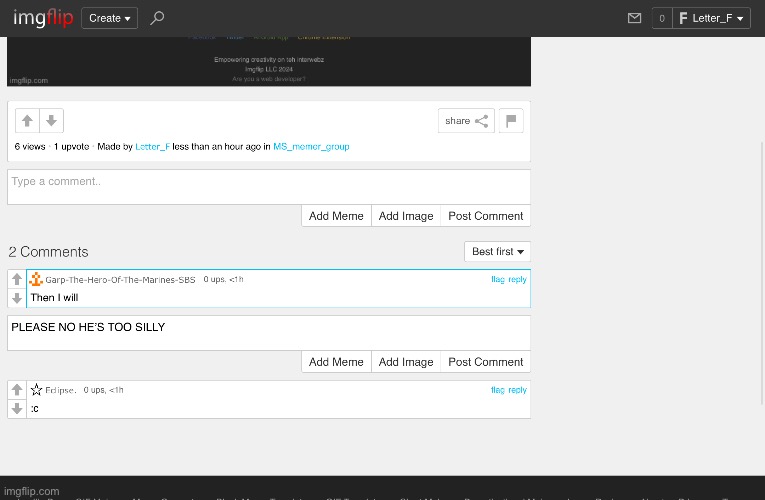Downvote the 'Then I will' comment
This screenshot has height=500, width=765.
pyautogui.click(x=17, y=298)
